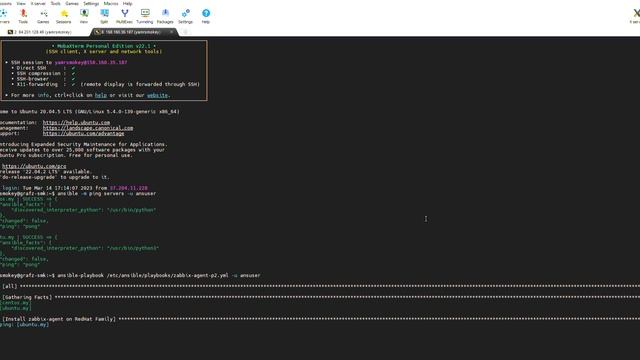
Task: Click the Split toolbar icon
Action: pyautogui.click(x=104, y=16)
